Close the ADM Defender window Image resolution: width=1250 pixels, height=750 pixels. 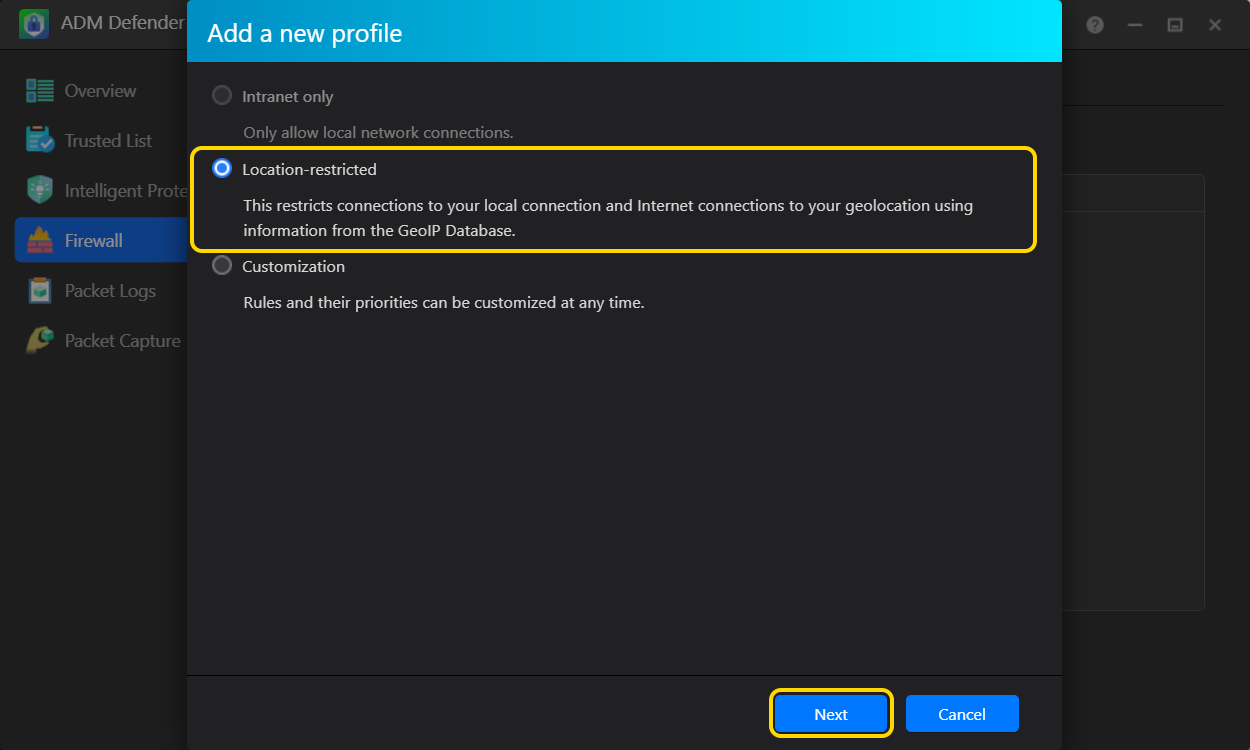[1215, 25]
